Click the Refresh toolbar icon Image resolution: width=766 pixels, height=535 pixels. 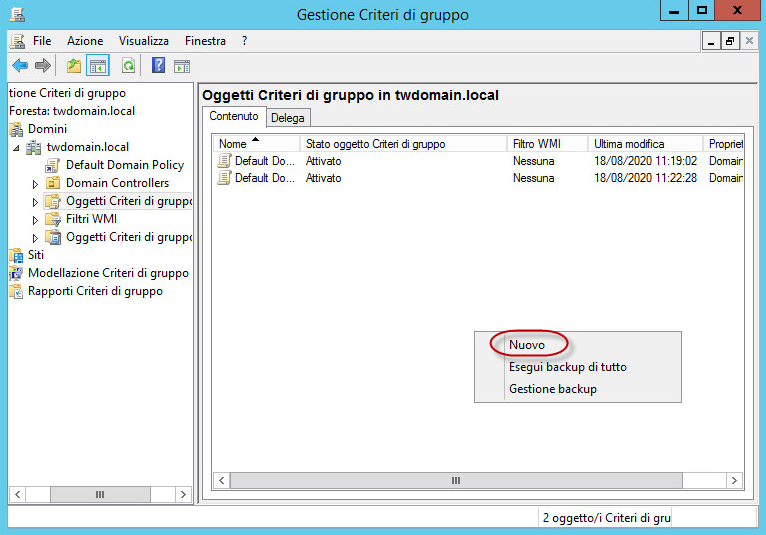pos(128,66)
